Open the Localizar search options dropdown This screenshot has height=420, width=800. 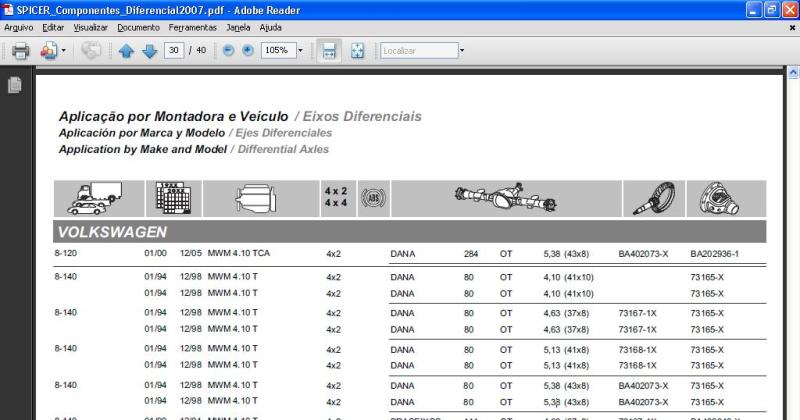coord(462,50)
